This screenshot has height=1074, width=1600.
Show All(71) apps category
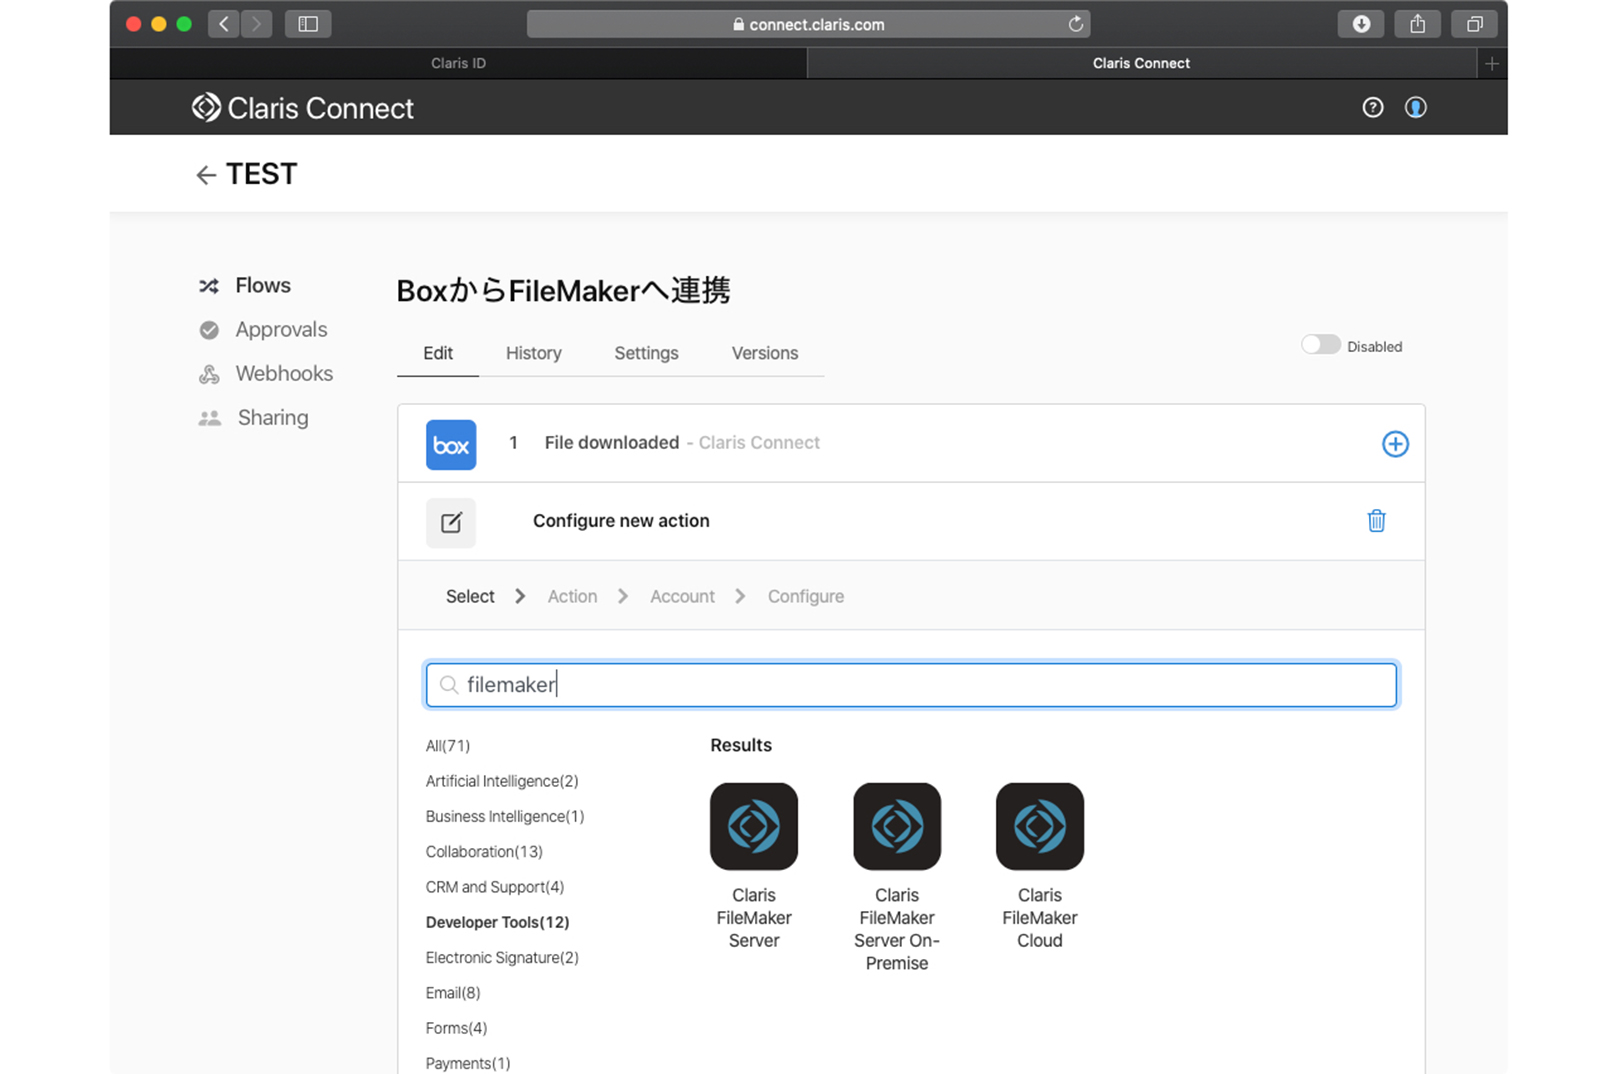(x=447, y=746)
